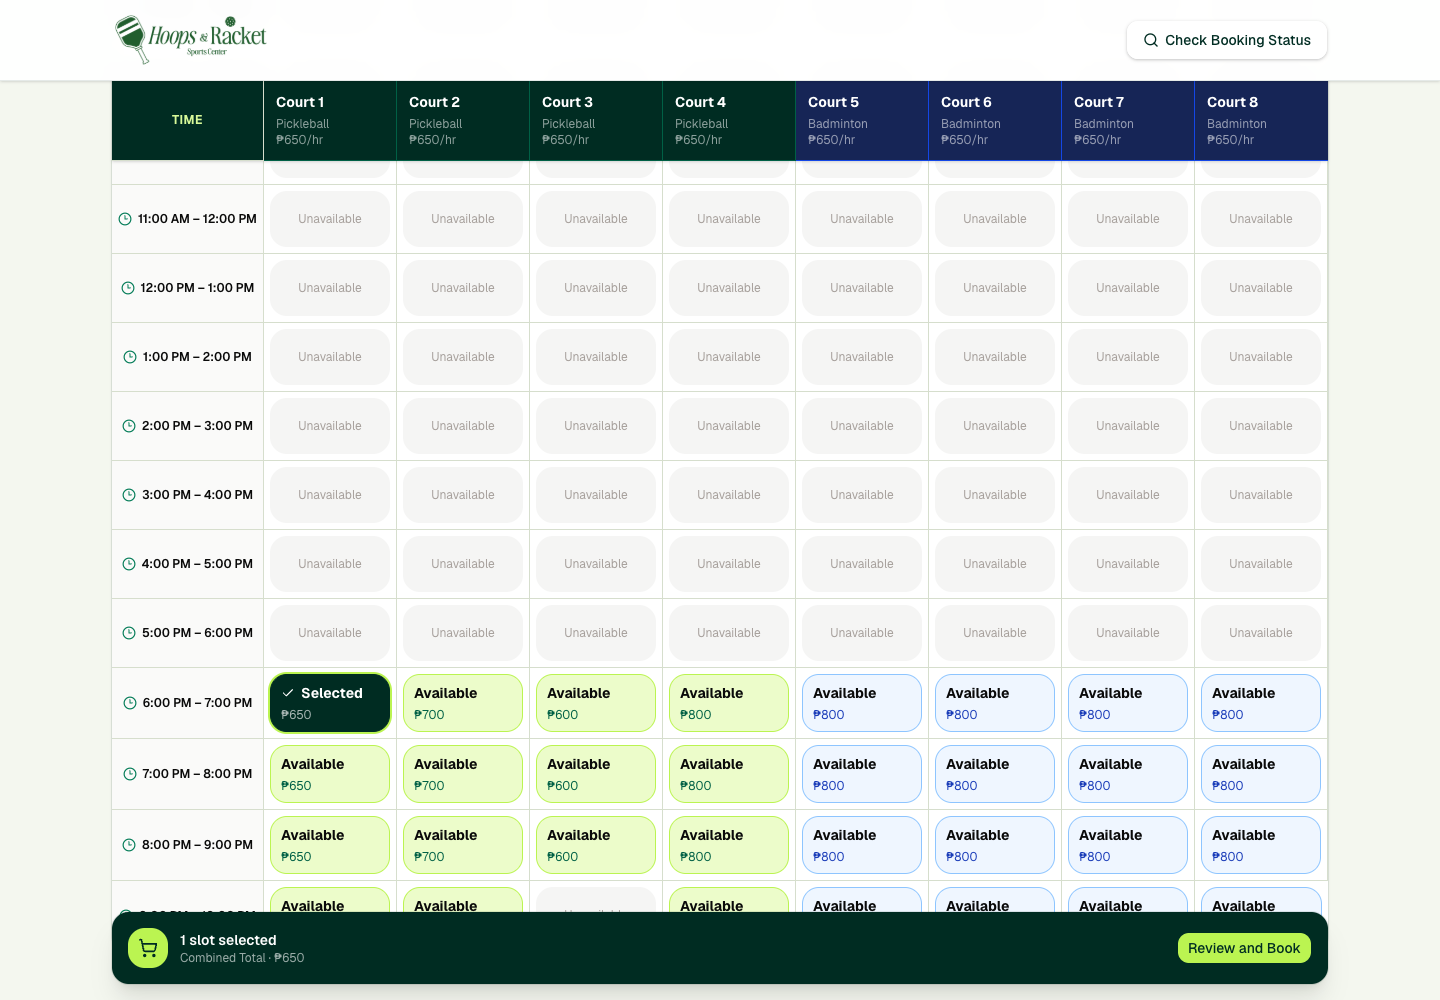Screen dimensions: 1440x1000
Task: Click Unavailable cell for Court 6 at 12:00 PM
Action: point(995,288)
